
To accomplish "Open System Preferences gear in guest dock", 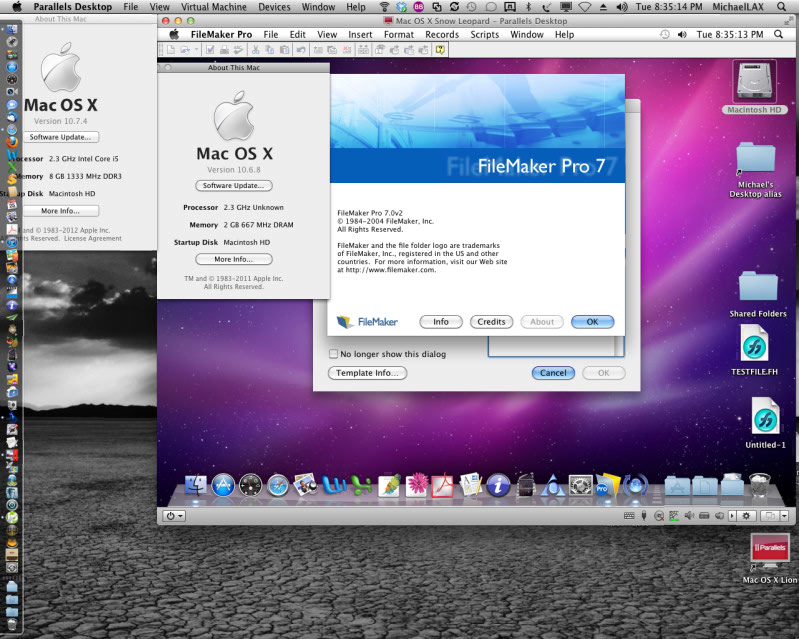I will (x=580, y=485).
